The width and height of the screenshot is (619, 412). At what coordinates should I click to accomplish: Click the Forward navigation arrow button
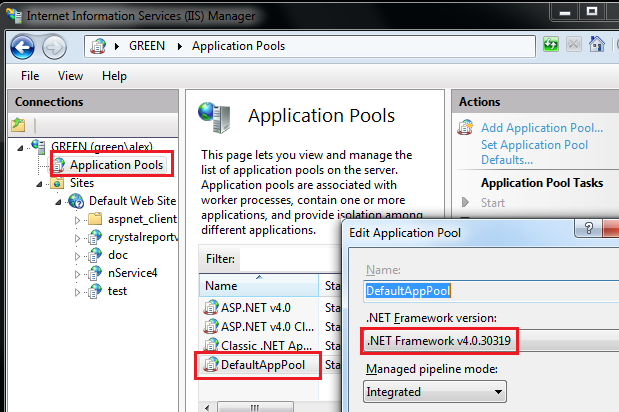pos(54,46)
